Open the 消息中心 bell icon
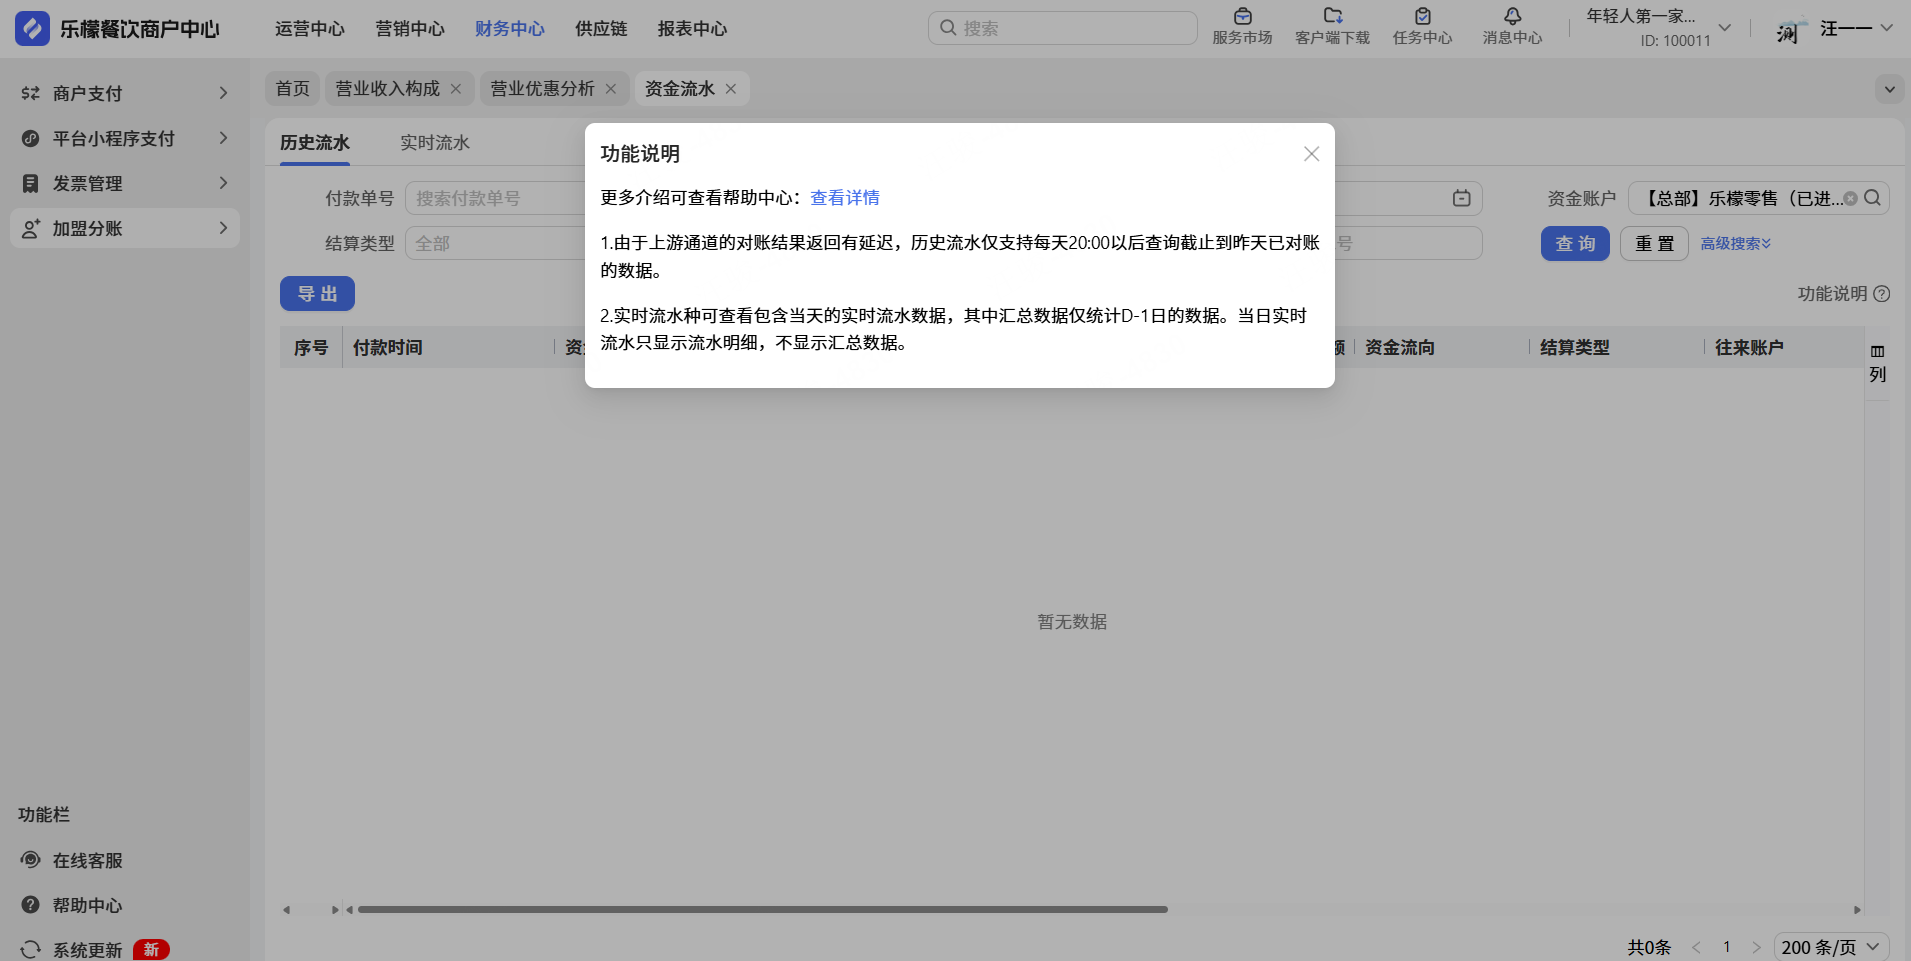1911x961 pixels. point(1512,16)
